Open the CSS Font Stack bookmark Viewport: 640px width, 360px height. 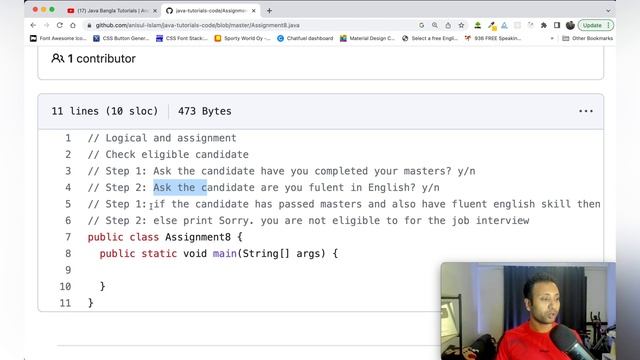182,38
